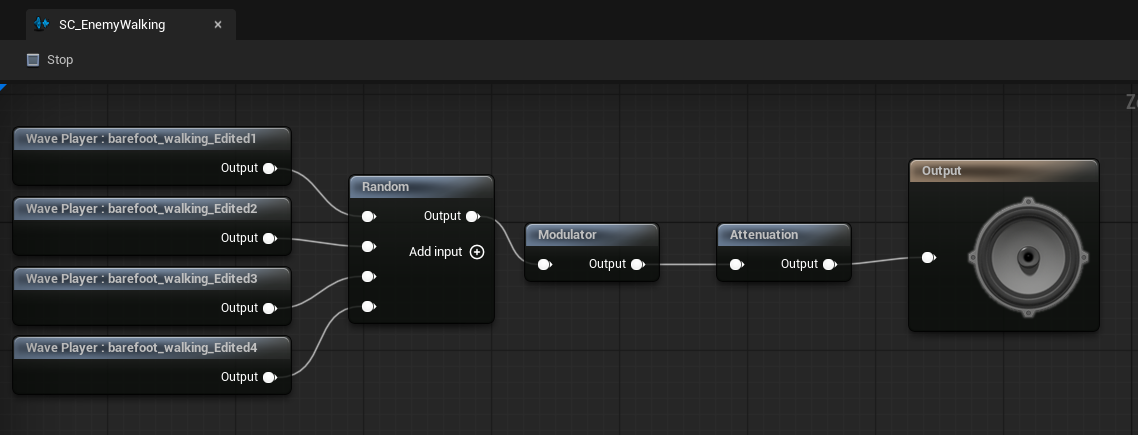Switch to the SC_EnemyWalking tab
The height and width of the screenshot is (435, 1138).
pos(109,24)
